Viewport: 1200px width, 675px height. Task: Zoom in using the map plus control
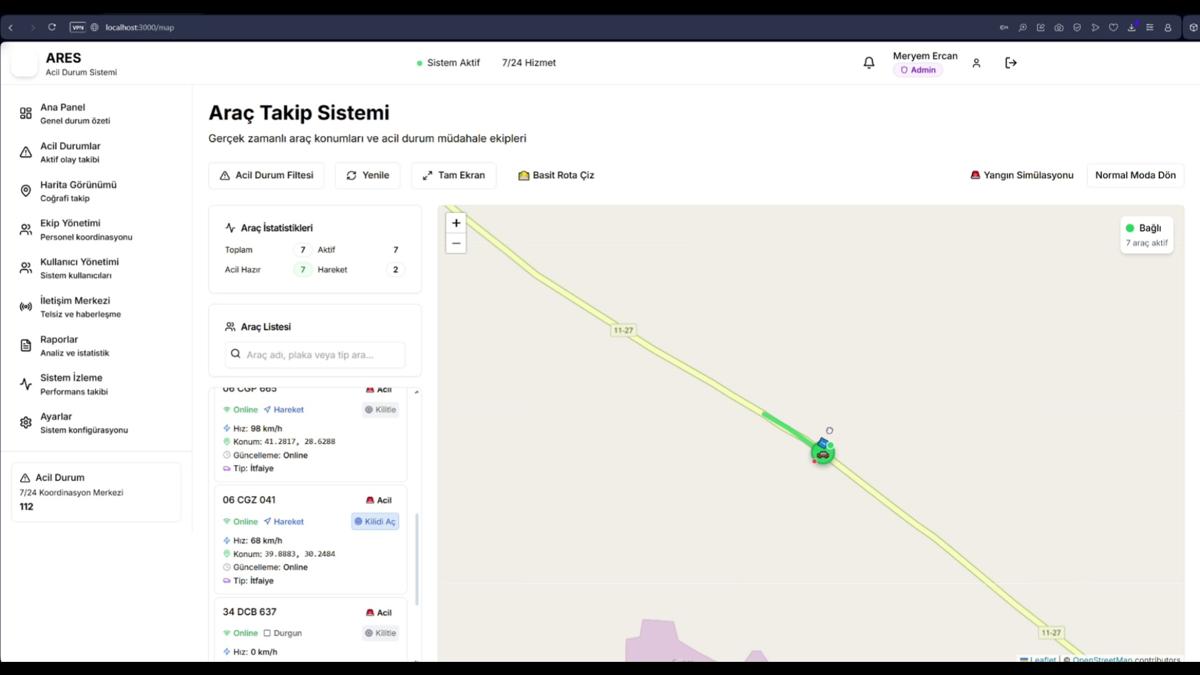coord(456,222)
